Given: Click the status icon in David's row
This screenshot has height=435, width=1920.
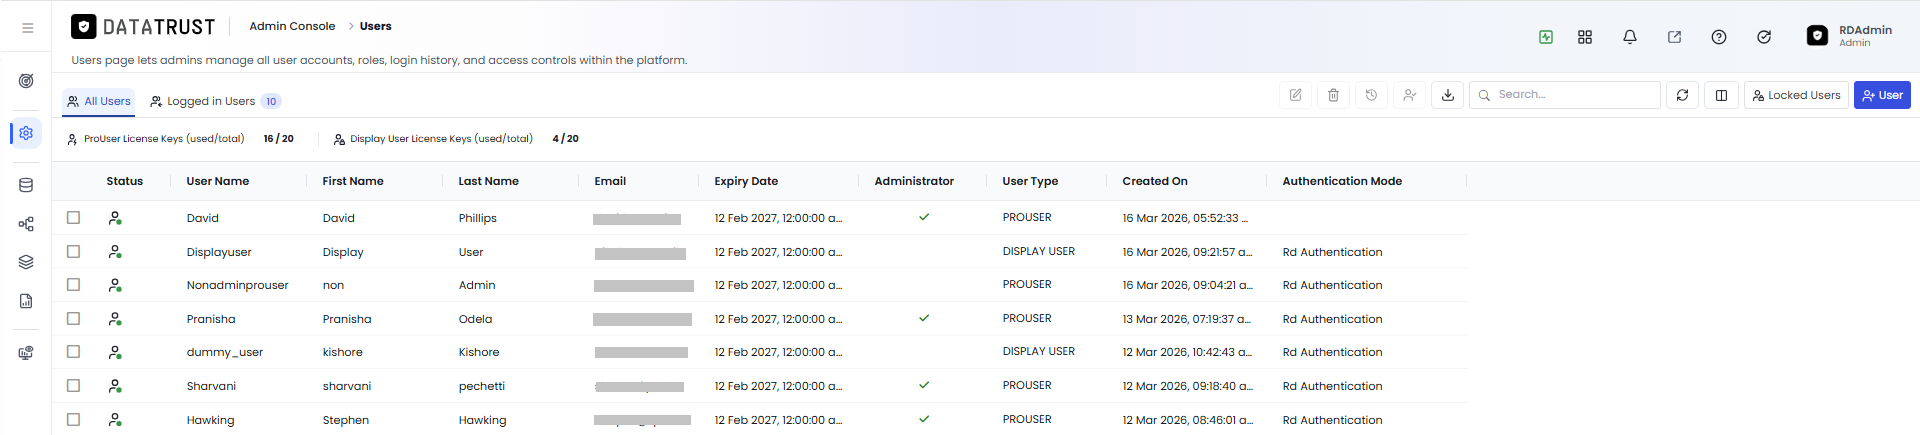Looking at the screenshot, I should click(x=115, y=218).
